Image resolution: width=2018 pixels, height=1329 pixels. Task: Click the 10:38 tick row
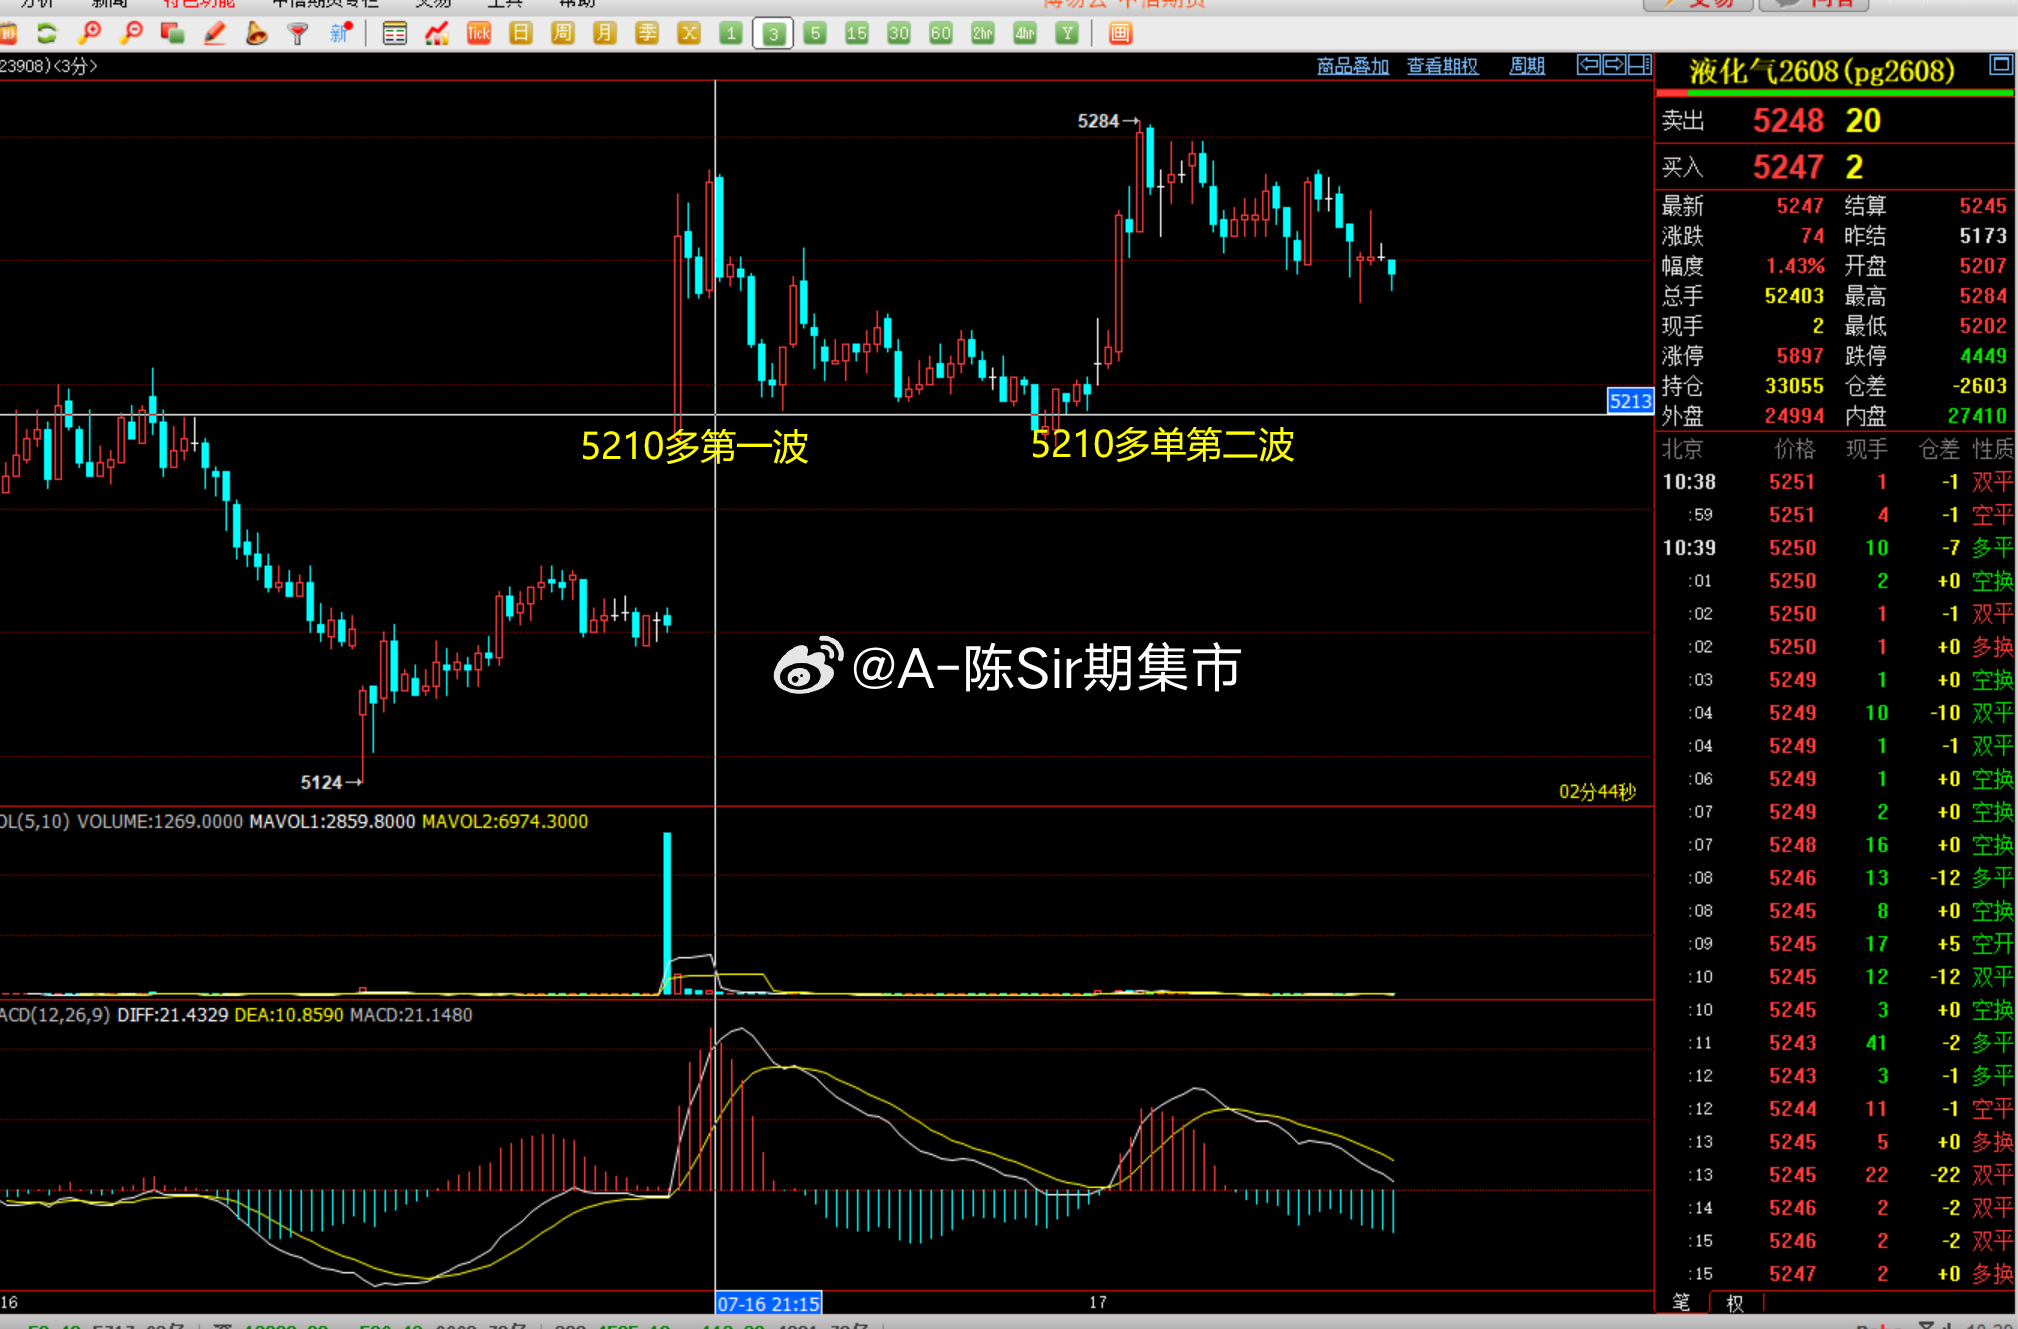pyautogui.click(x=1836, y=482)
